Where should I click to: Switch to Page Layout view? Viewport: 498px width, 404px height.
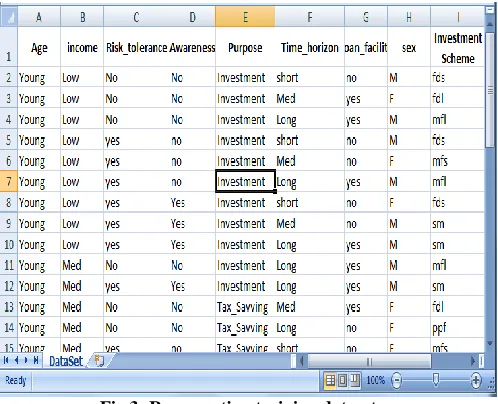pos(342,380)
